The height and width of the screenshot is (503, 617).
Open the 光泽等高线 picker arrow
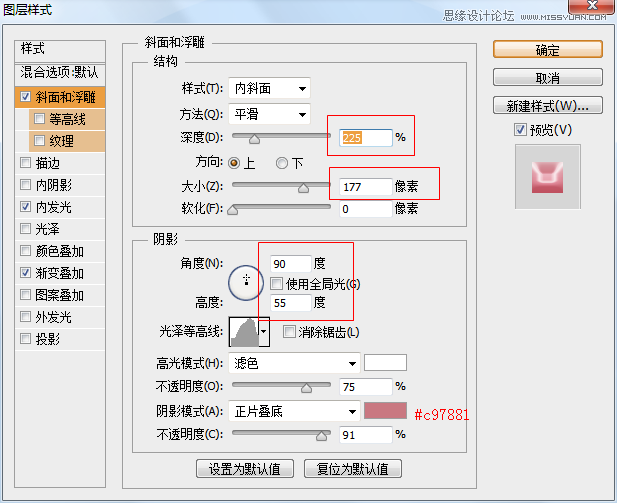click(x=264, y=331)
